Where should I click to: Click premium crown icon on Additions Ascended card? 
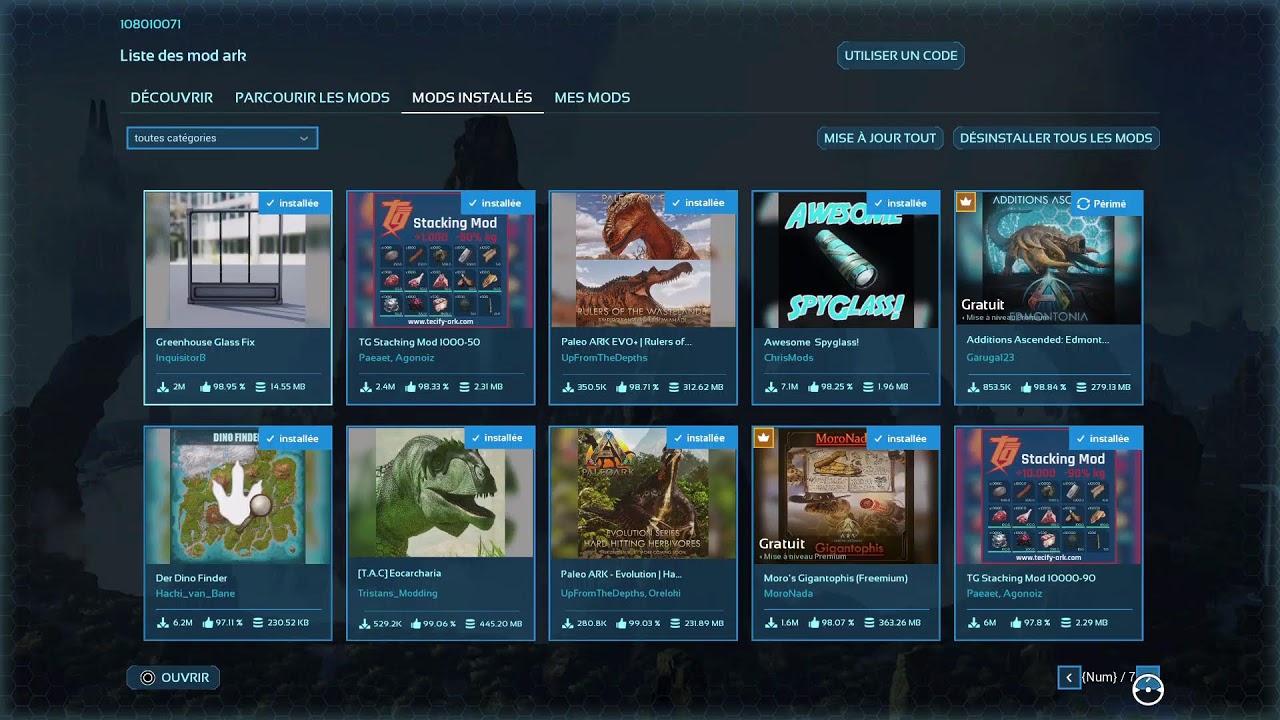click(x=965, y=202)
